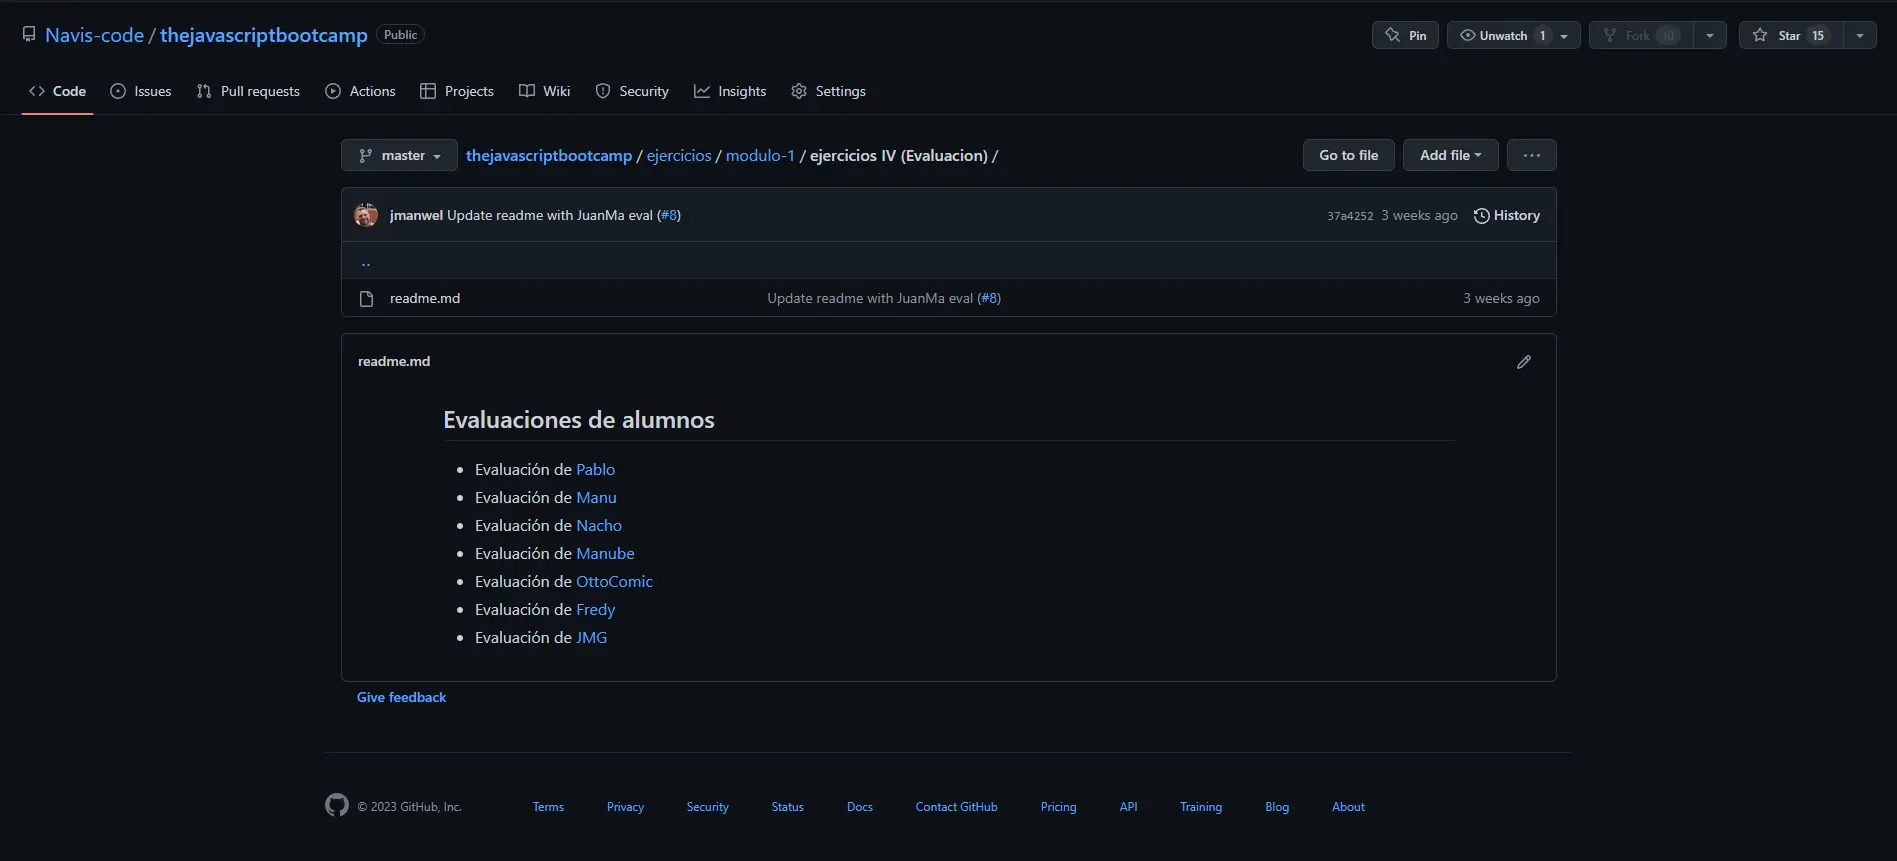The image size is (1897, 861).
Task: Open the Pull requests tab
Action: pos(248,91)
